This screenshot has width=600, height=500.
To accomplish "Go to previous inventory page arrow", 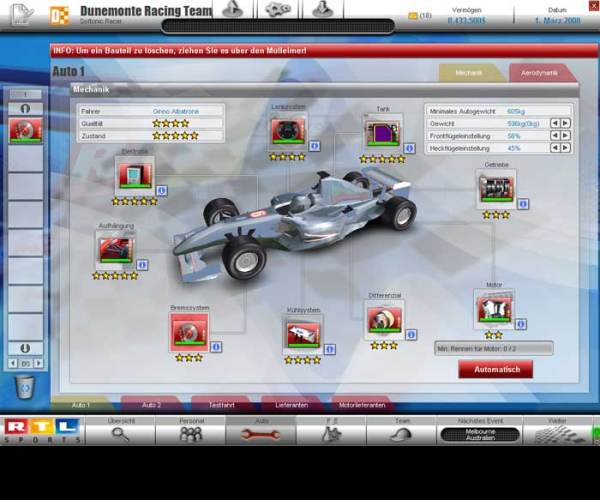I will coord(13,363).
